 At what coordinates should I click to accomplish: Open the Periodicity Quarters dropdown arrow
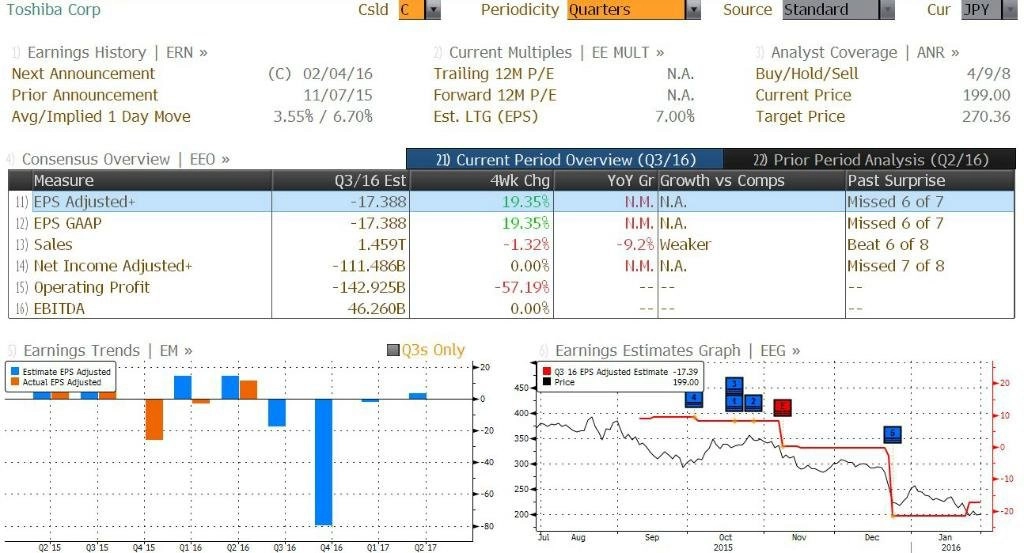[x=693, y=10]
